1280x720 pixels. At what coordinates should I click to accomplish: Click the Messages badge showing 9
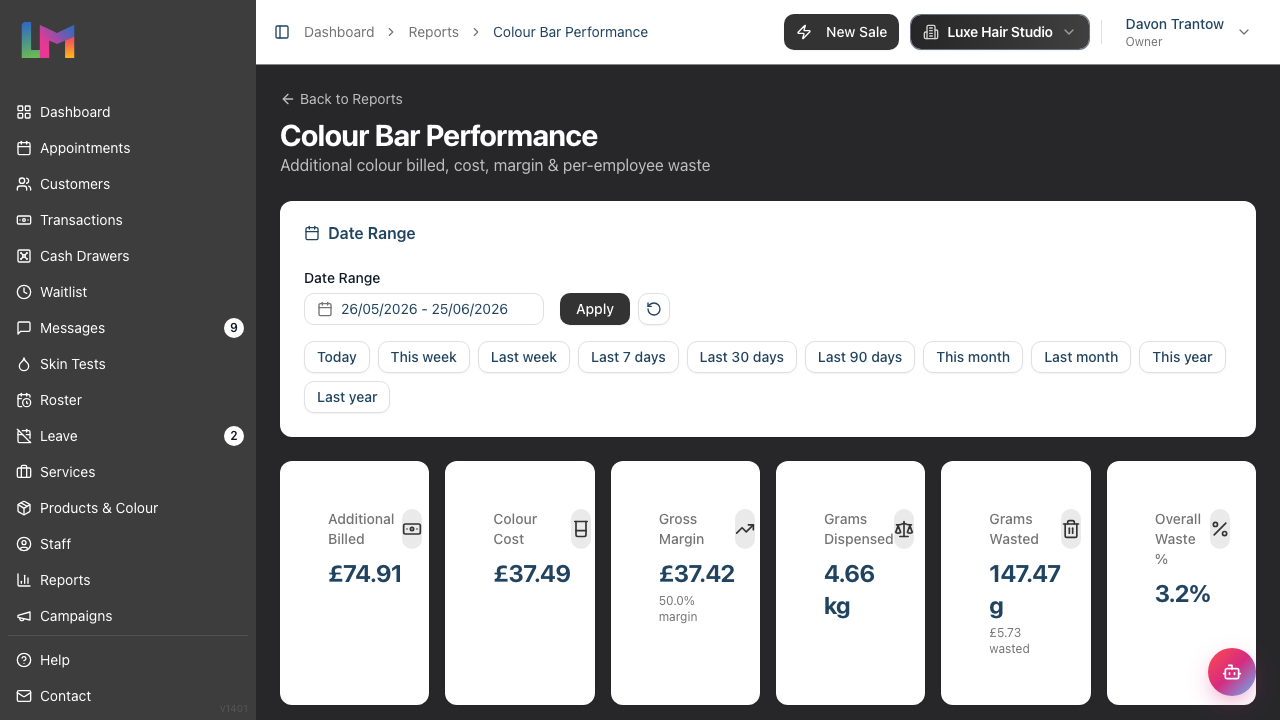tap(234, 328)
